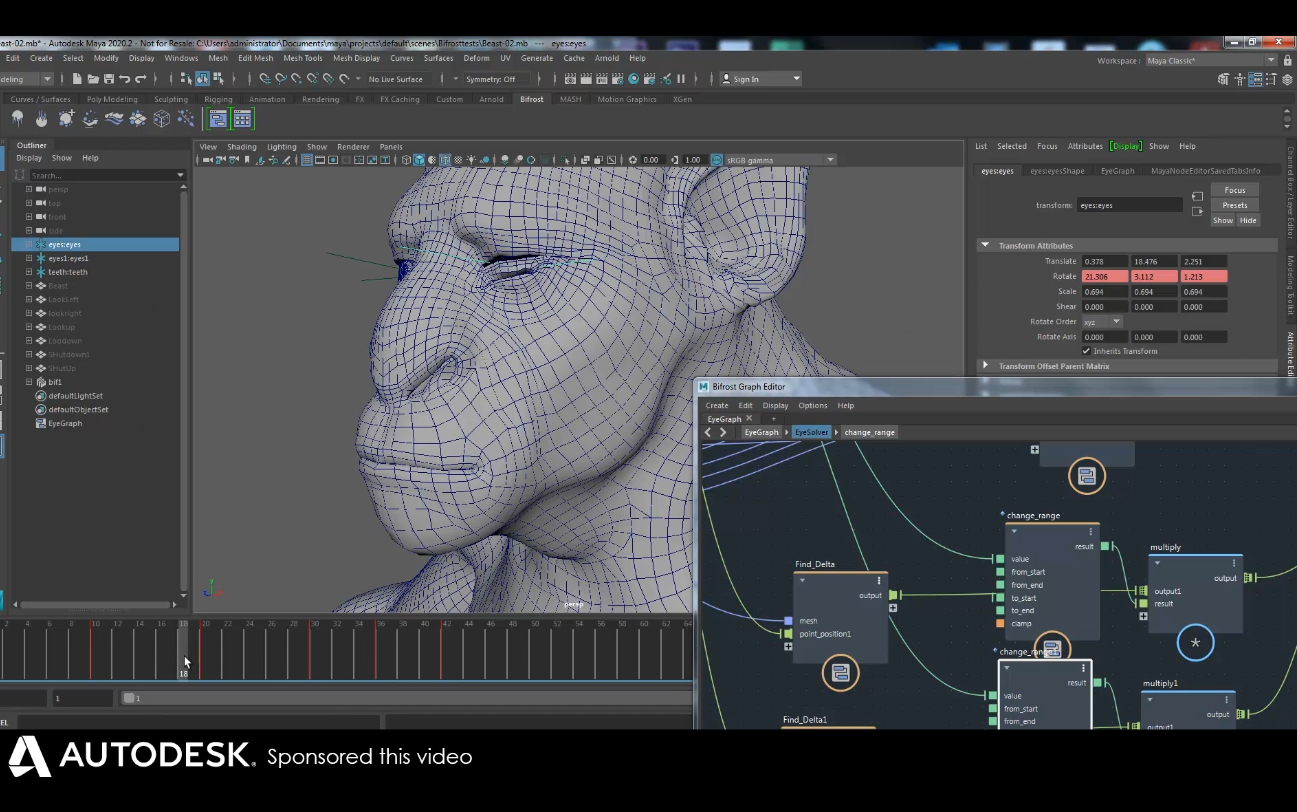
Task: Click the red keyframe marker at frame 10
Action: tap(90, 650)
